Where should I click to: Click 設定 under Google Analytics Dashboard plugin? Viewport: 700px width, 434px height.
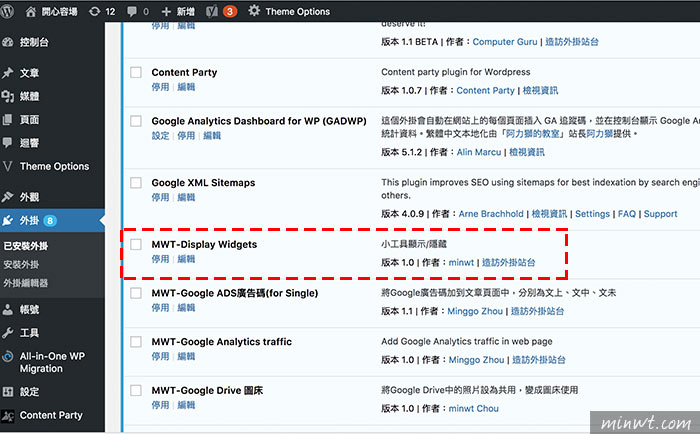tap(160, 136)
